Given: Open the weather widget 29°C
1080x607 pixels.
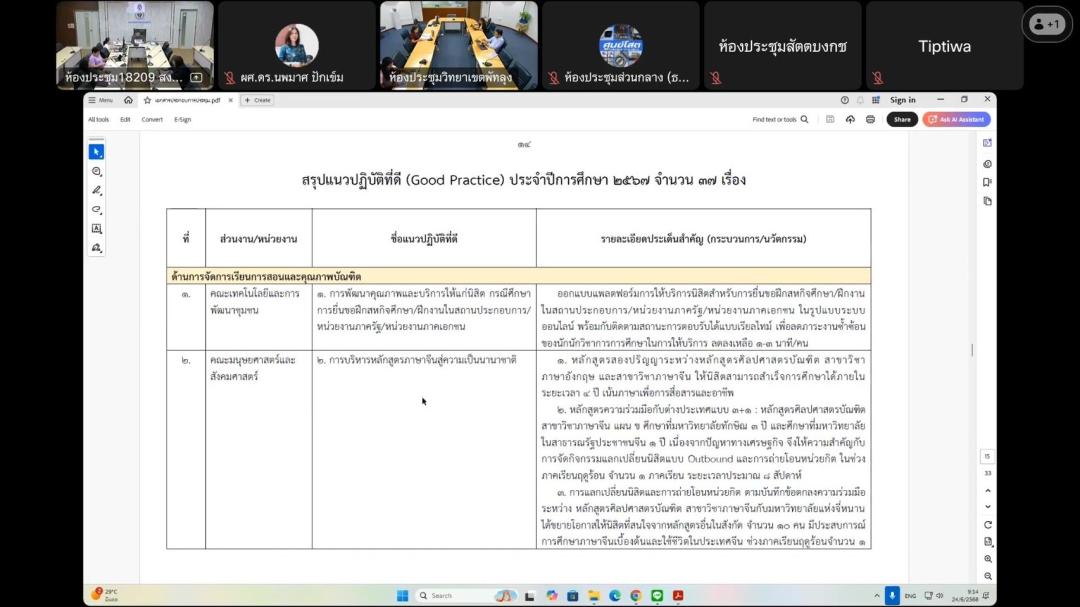Looking at the screenshot, I should click(105, 595).
